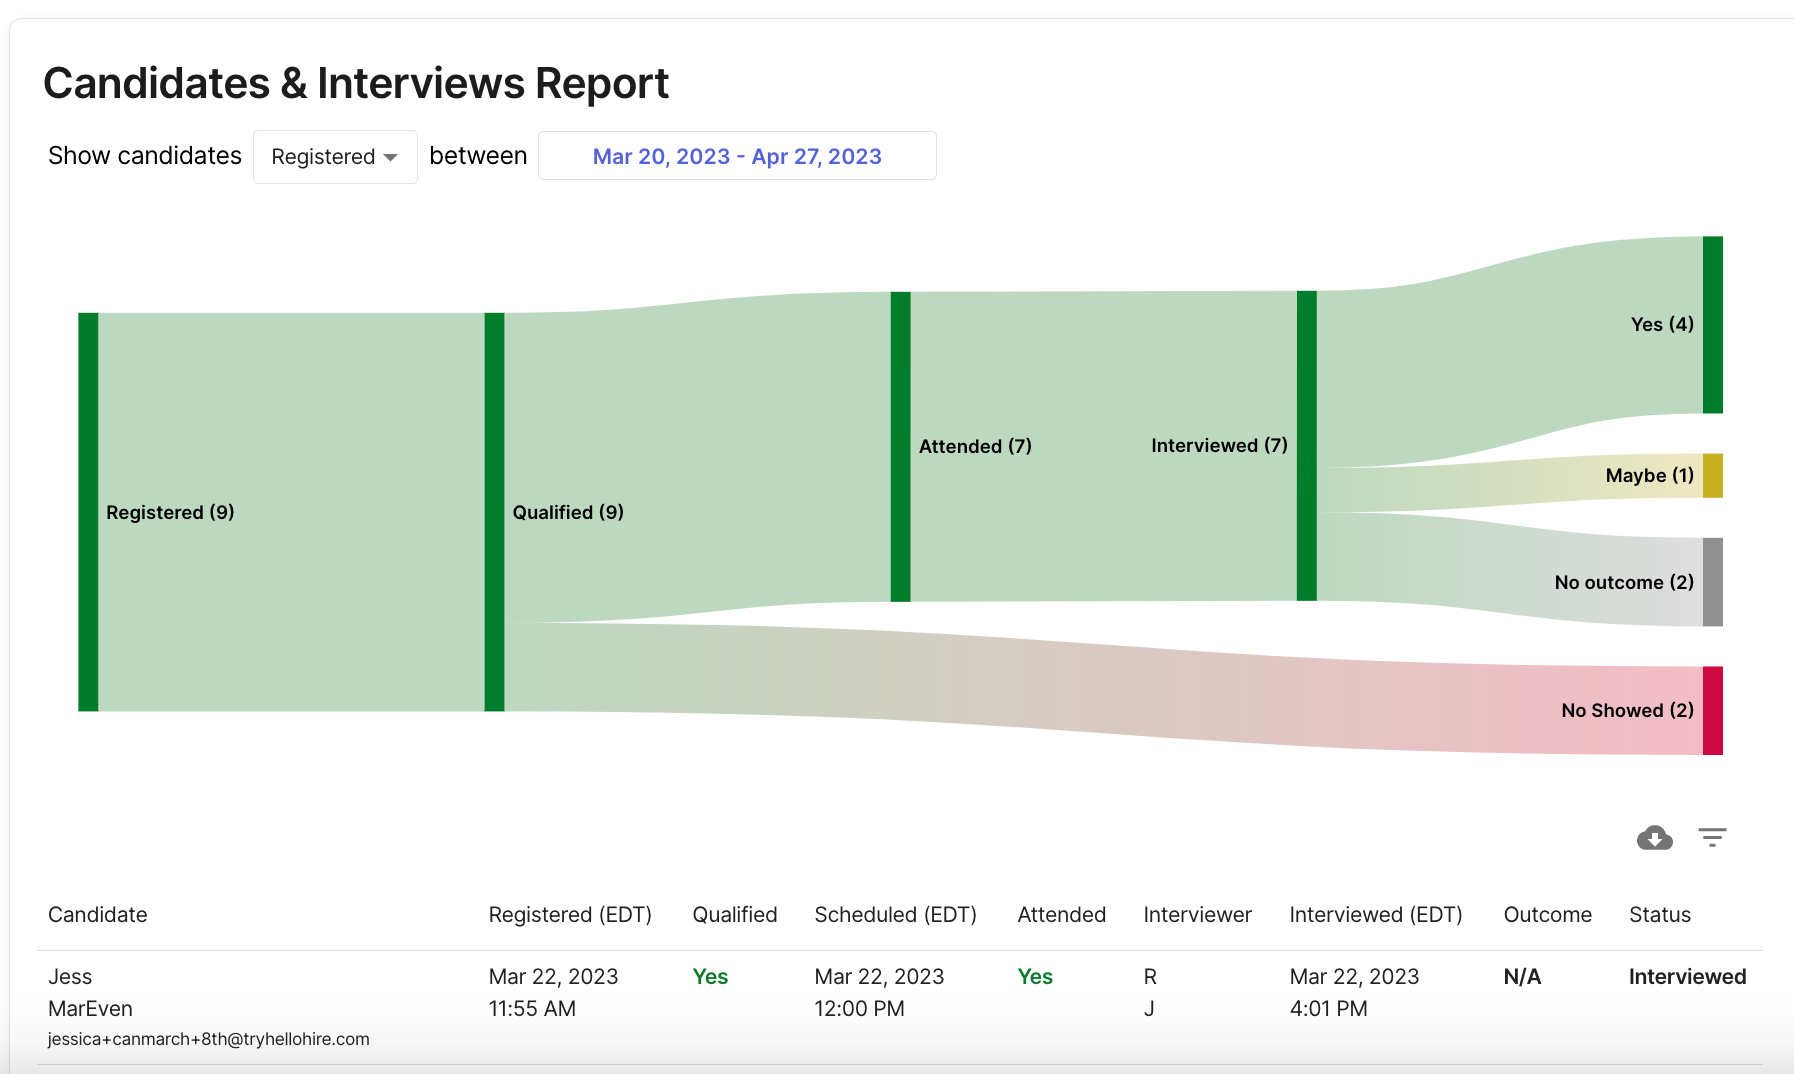Select the Candidates & Interviews Report heading
Image resolution: width=1794 pixels, height=1074 pixels.
(356, 83)
